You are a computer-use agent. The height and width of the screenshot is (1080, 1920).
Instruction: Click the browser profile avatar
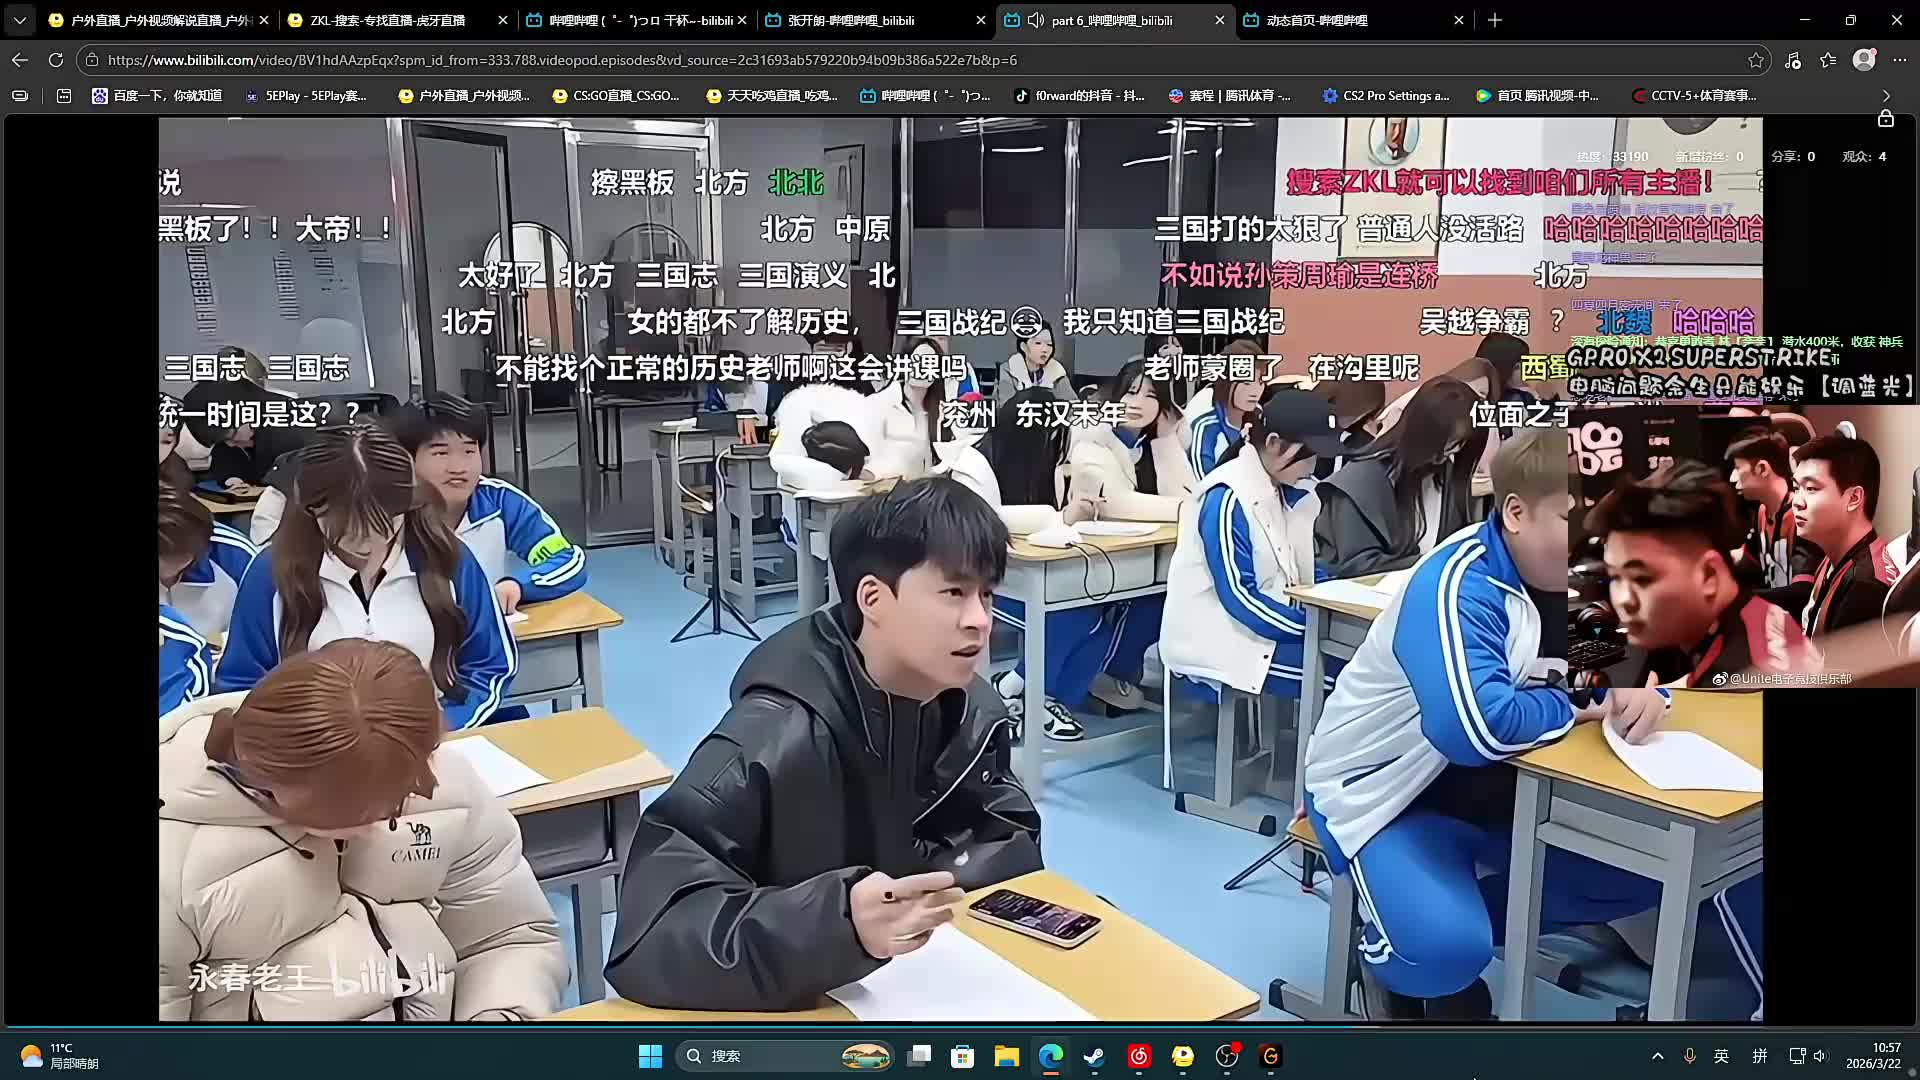click(x=1864, y=60)
